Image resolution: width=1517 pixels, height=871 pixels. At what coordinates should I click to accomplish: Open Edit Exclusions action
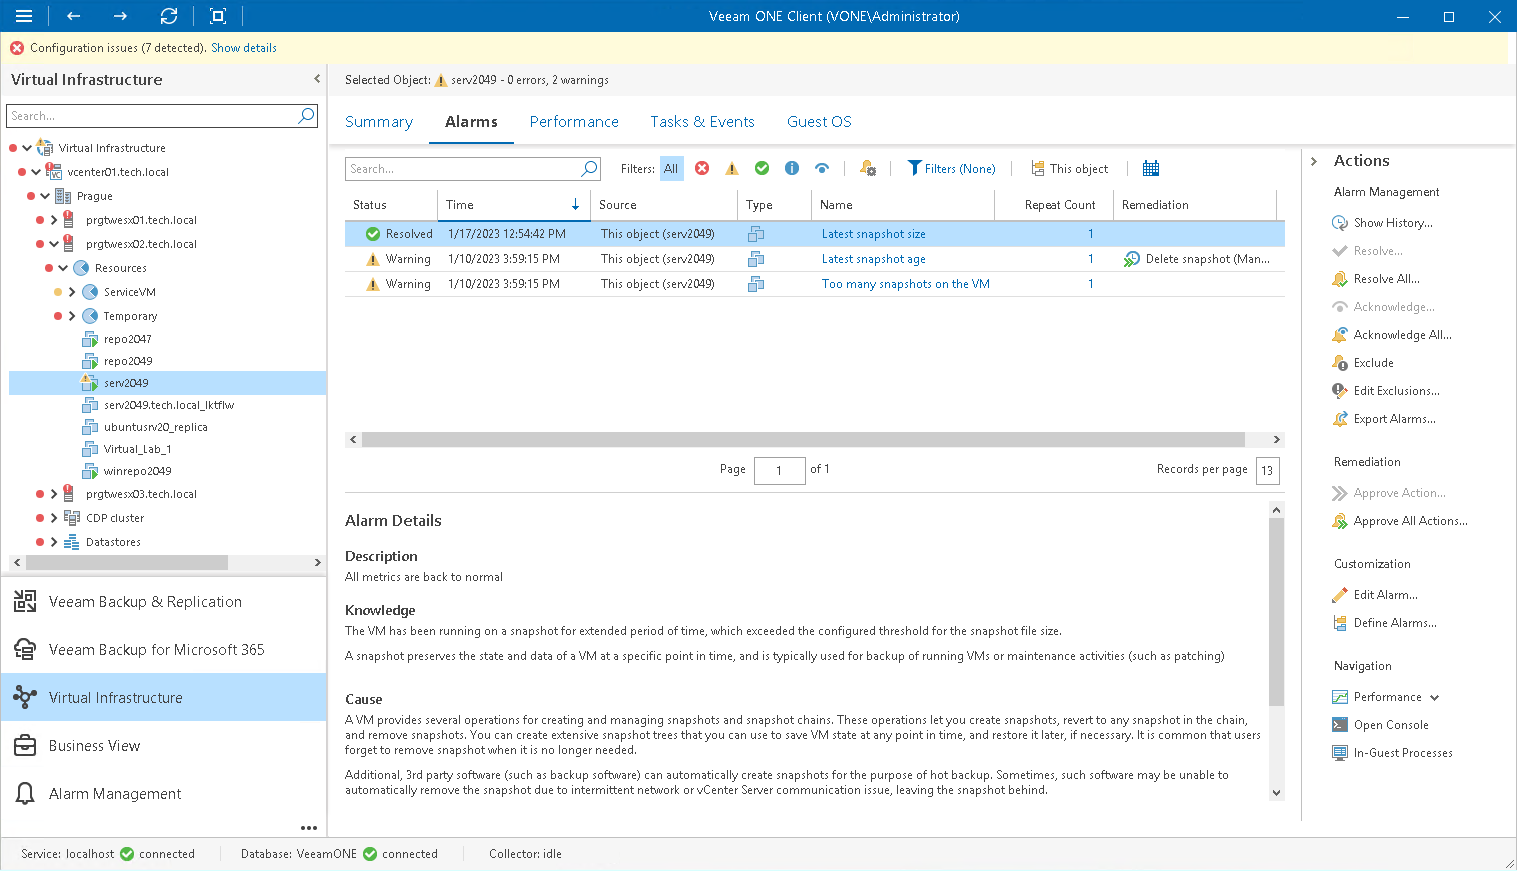point(1386,391)
